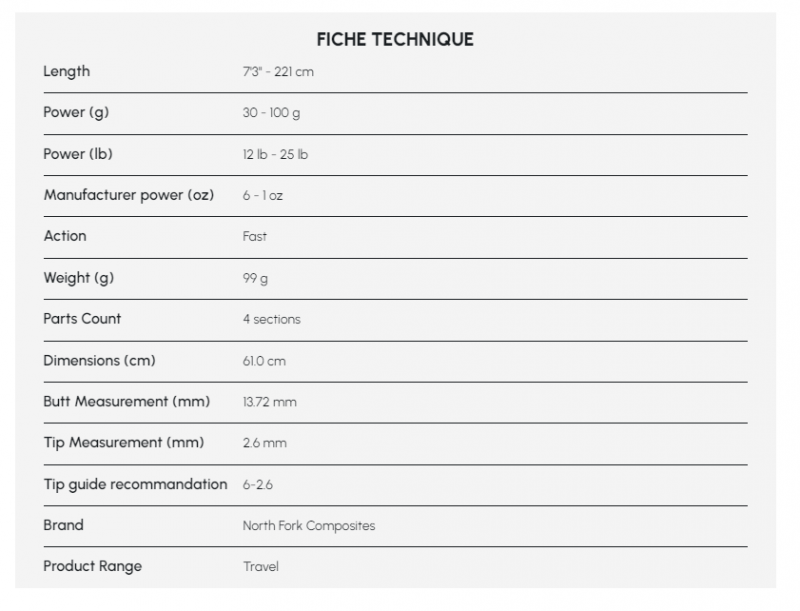Click the Power (g) label
This screenshot has height=611, width=800.
click(x=76, y=112)
